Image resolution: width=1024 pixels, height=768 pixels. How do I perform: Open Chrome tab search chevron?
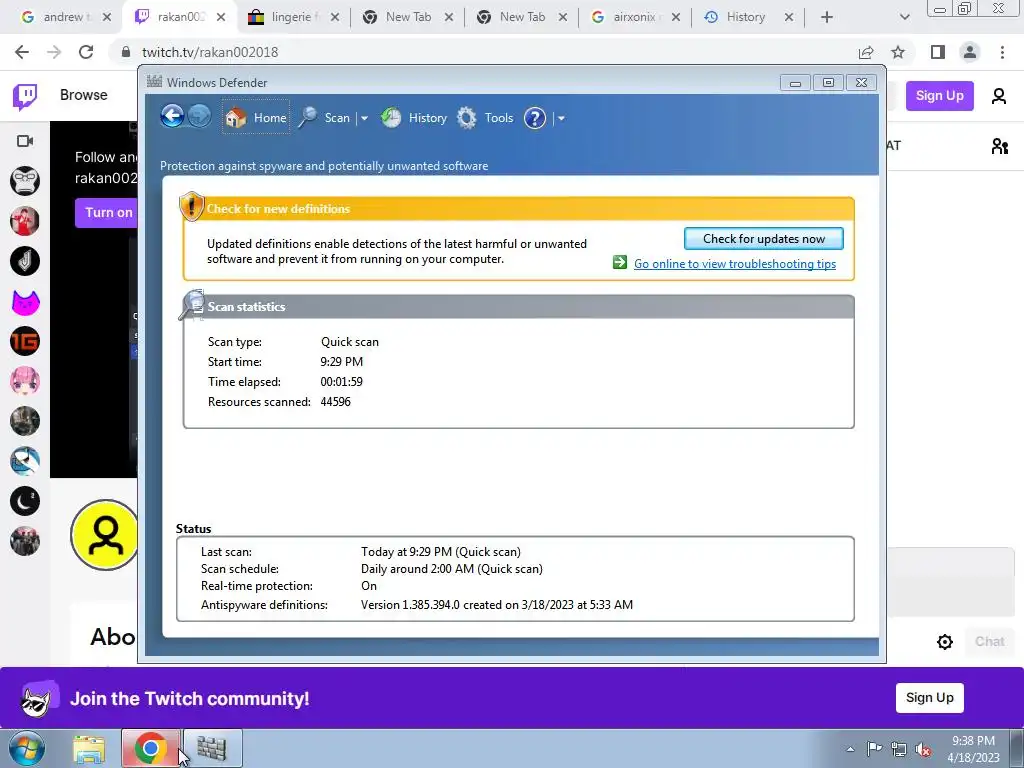904,17
